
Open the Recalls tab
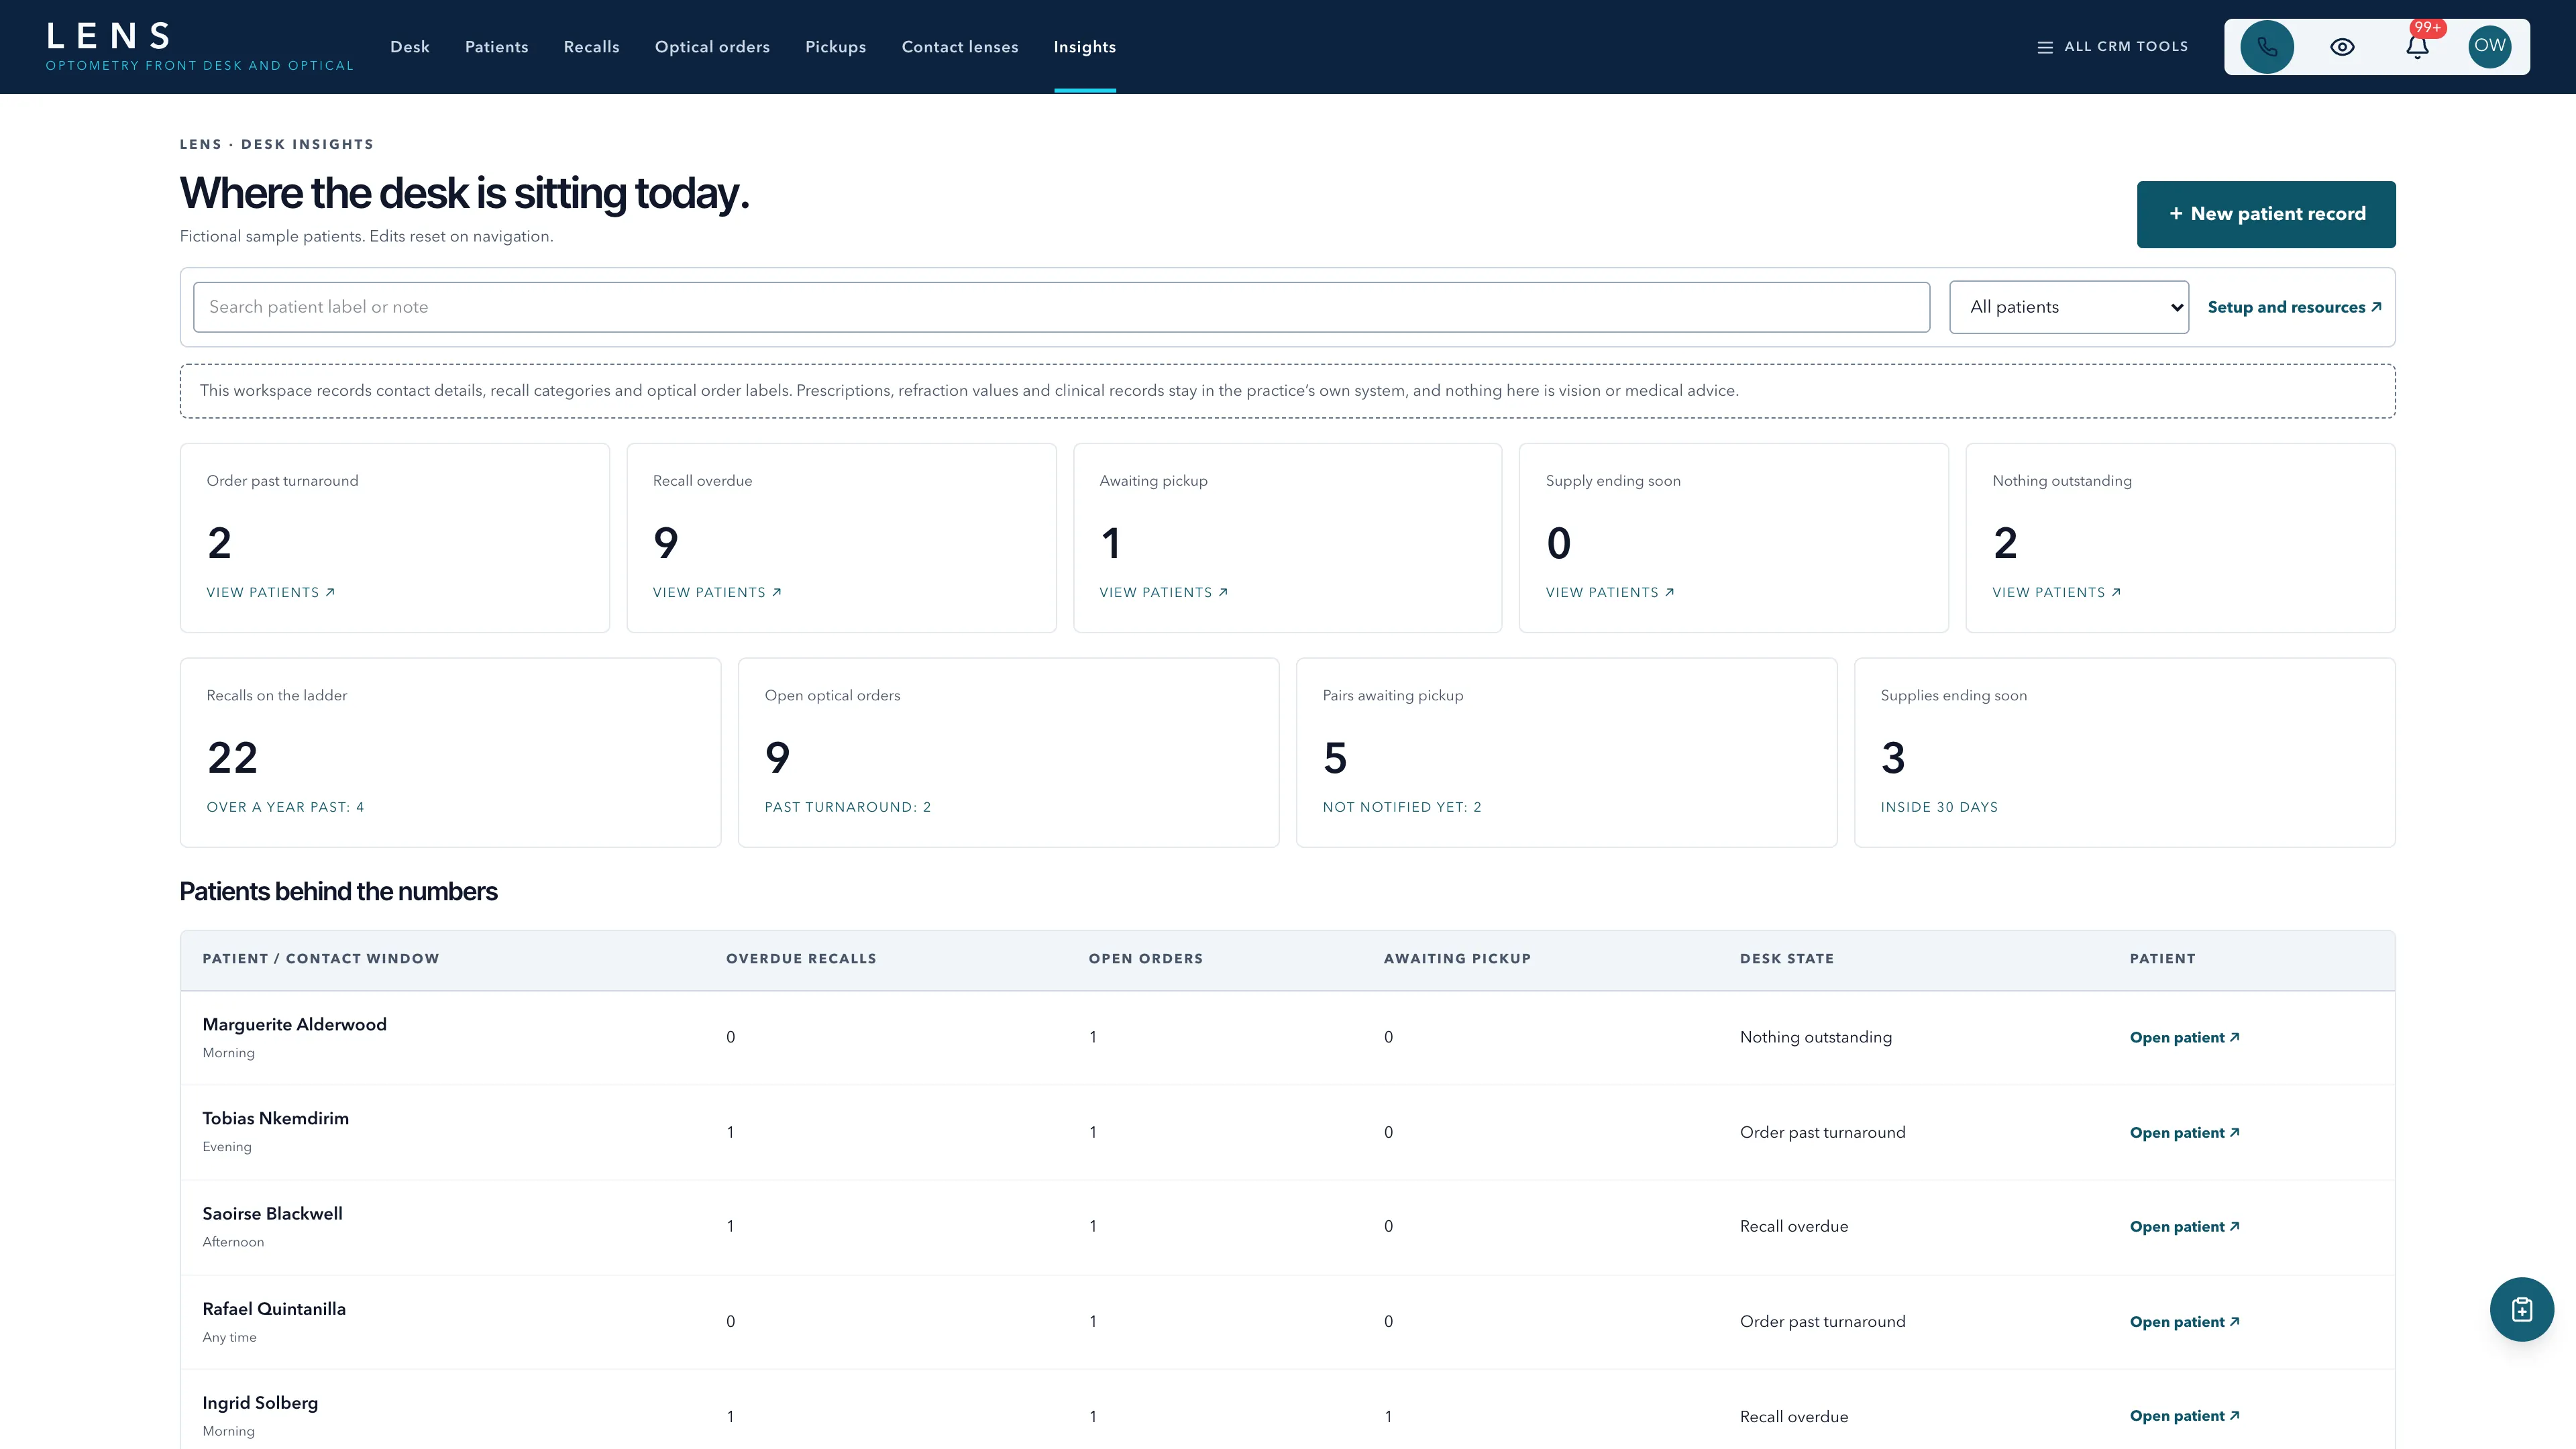point(592,47)
